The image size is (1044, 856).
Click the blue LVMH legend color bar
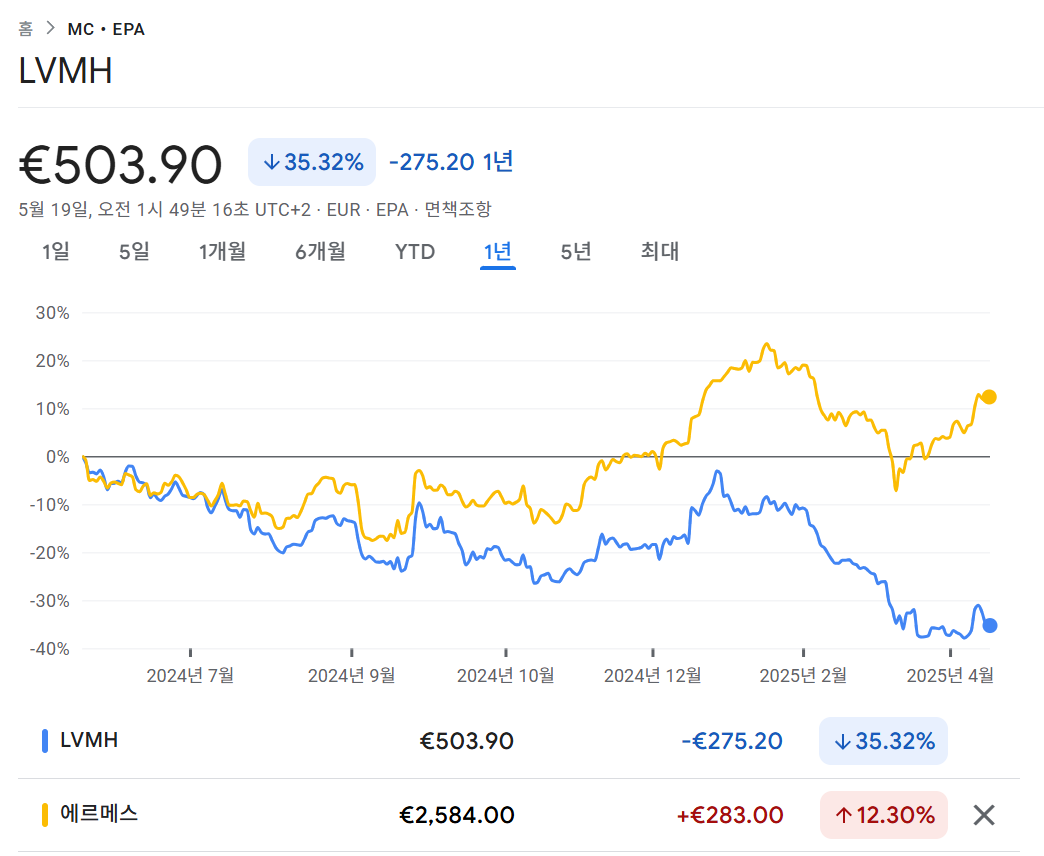[45, 741]
